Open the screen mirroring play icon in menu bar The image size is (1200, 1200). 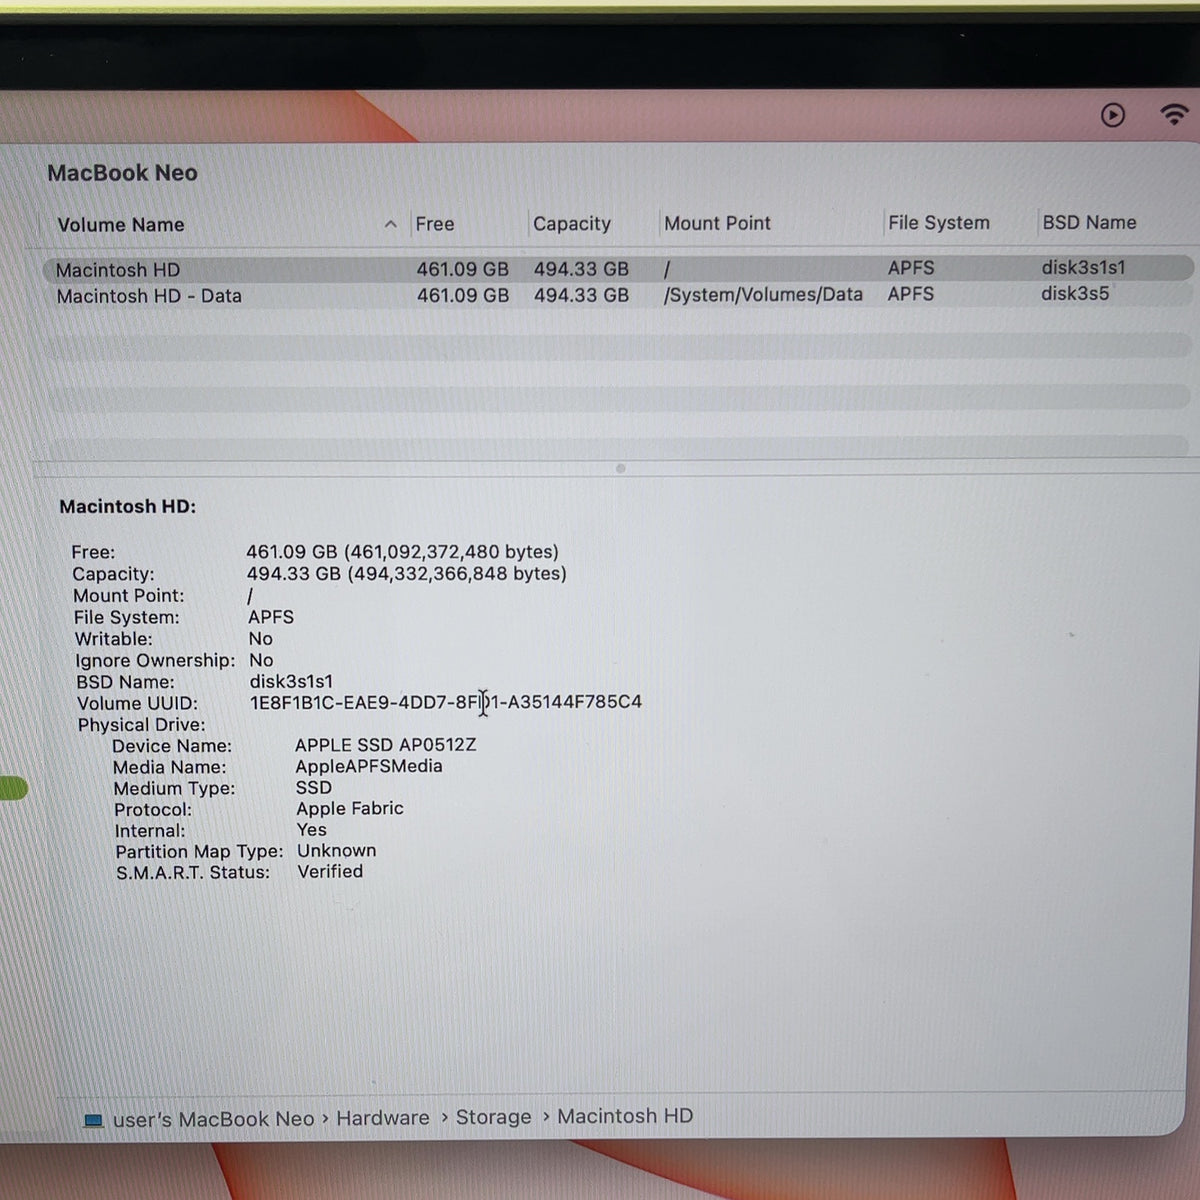1113,115
